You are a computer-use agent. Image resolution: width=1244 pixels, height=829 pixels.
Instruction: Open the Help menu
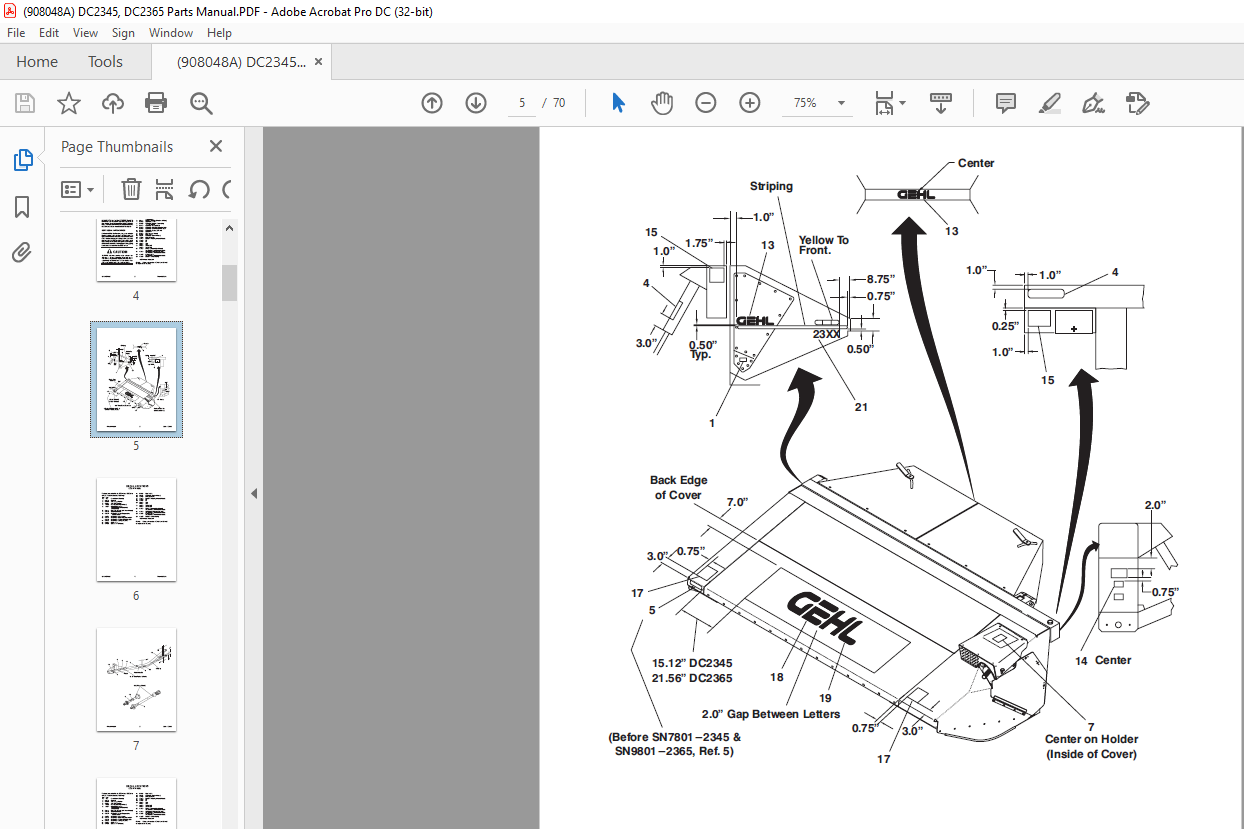(219, 33)
